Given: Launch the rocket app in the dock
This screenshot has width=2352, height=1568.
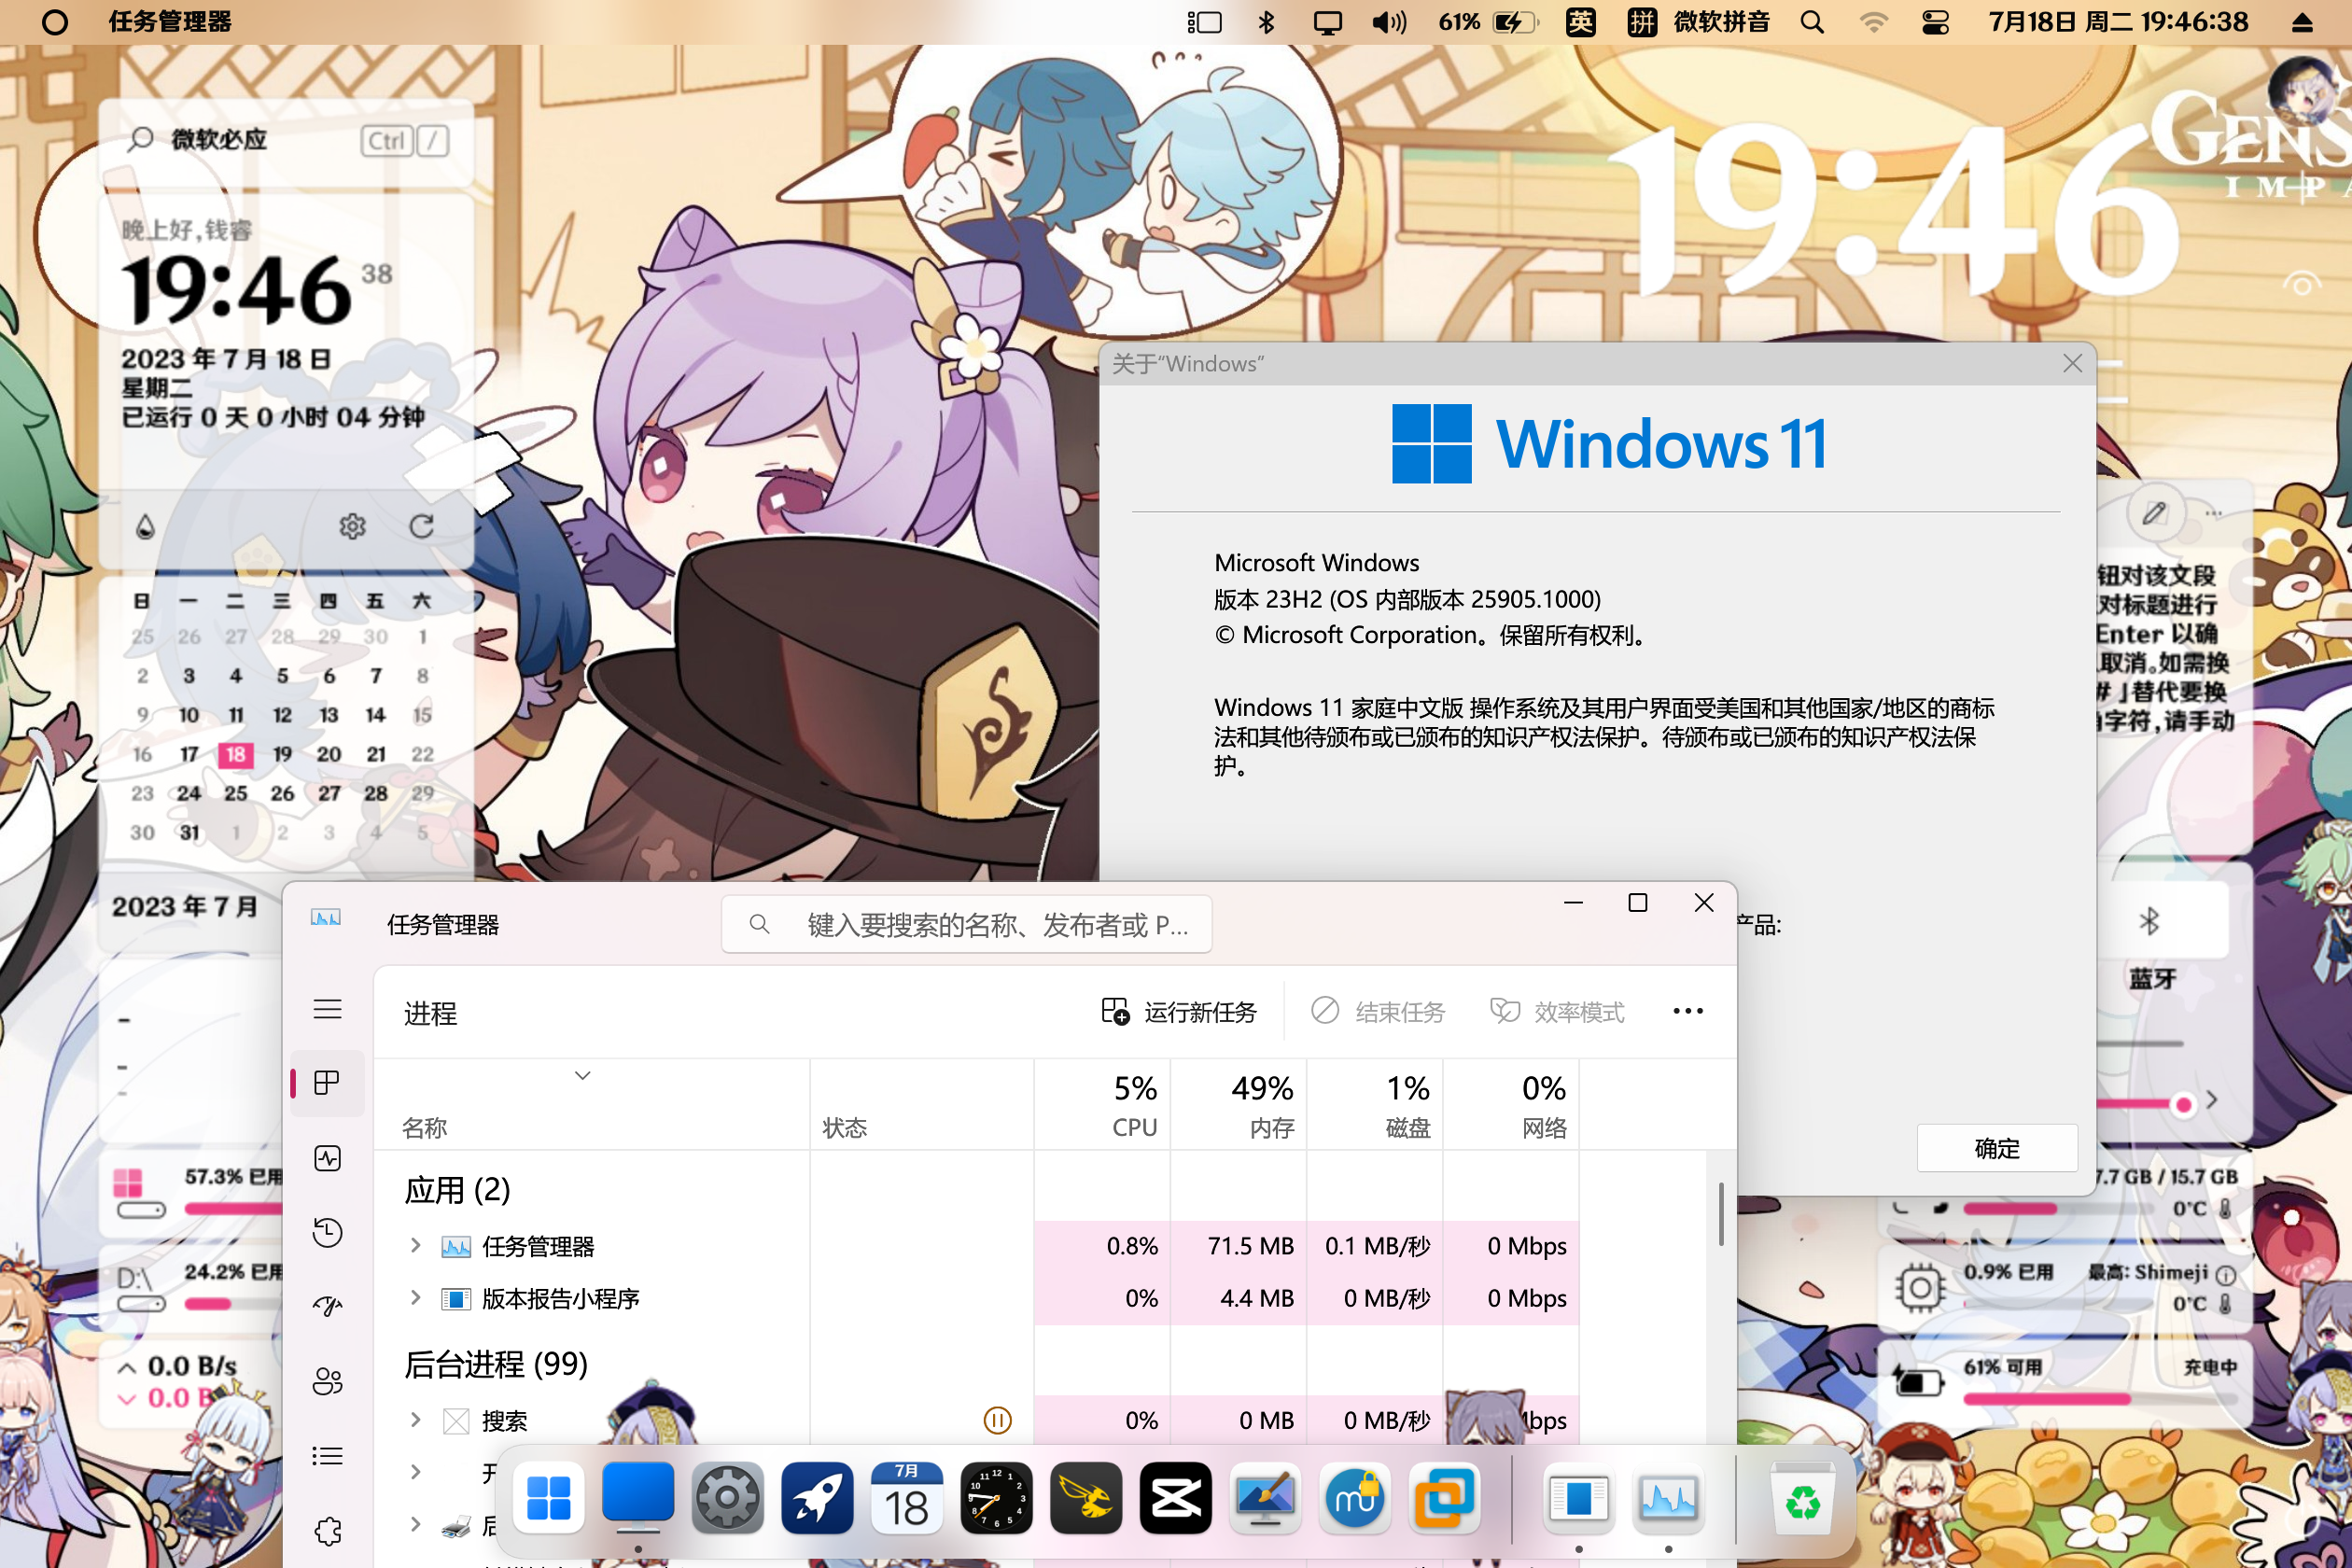Looking at the screenshot, I should point(817,1498).
